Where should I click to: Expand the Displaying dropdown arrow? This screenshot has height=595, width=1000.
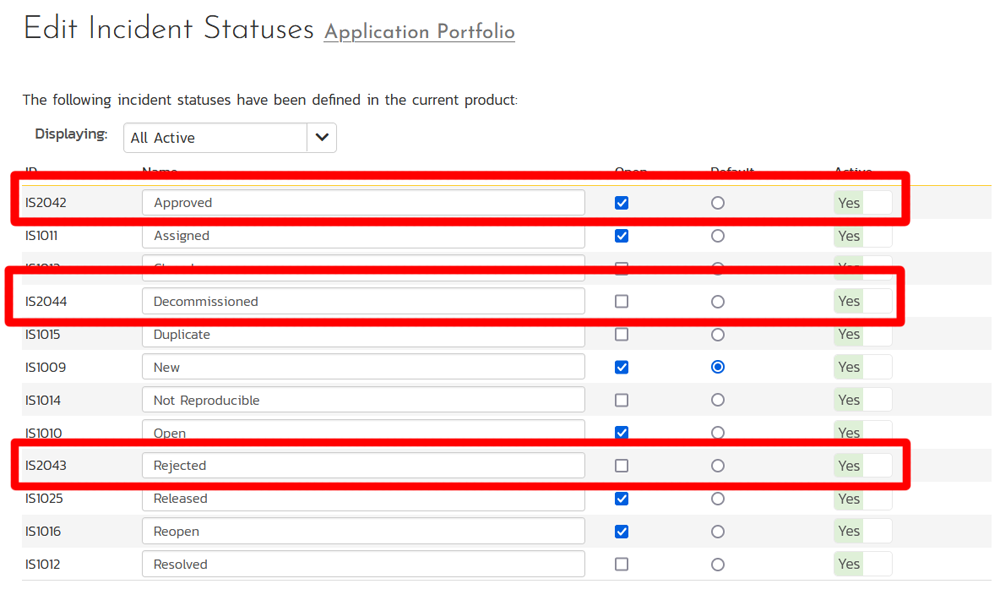pyautogui.click(x=322, y=138)
